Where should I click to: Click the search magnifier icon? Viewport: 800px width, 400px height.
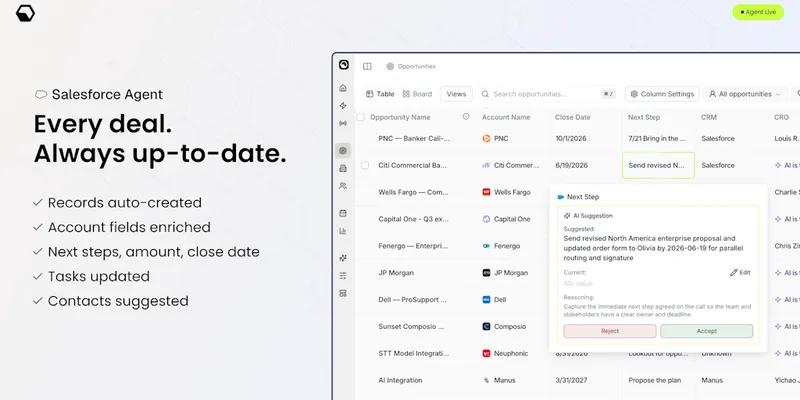coord(485,94)
